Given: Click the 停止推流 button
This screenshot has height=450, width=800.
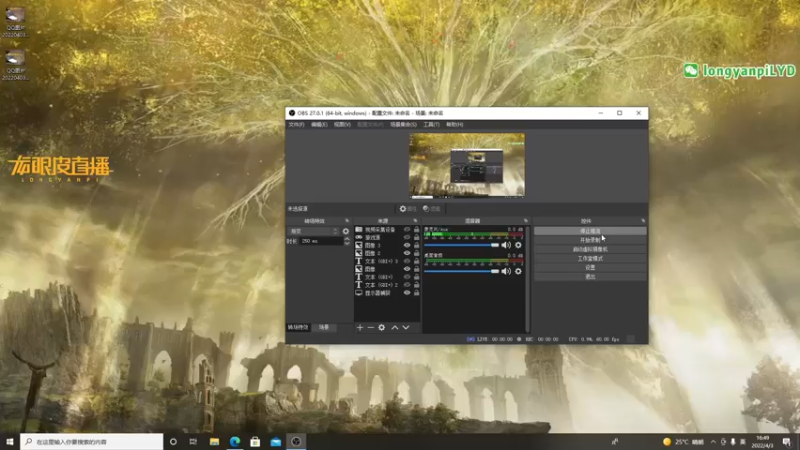Looking at the screenshot, I should (590, 231).
